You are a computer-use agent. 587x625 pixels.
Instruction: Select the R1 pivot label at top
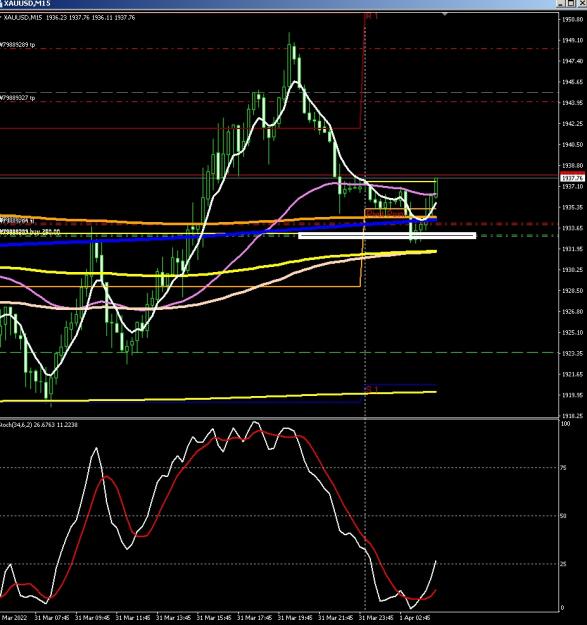pos(371,16)
